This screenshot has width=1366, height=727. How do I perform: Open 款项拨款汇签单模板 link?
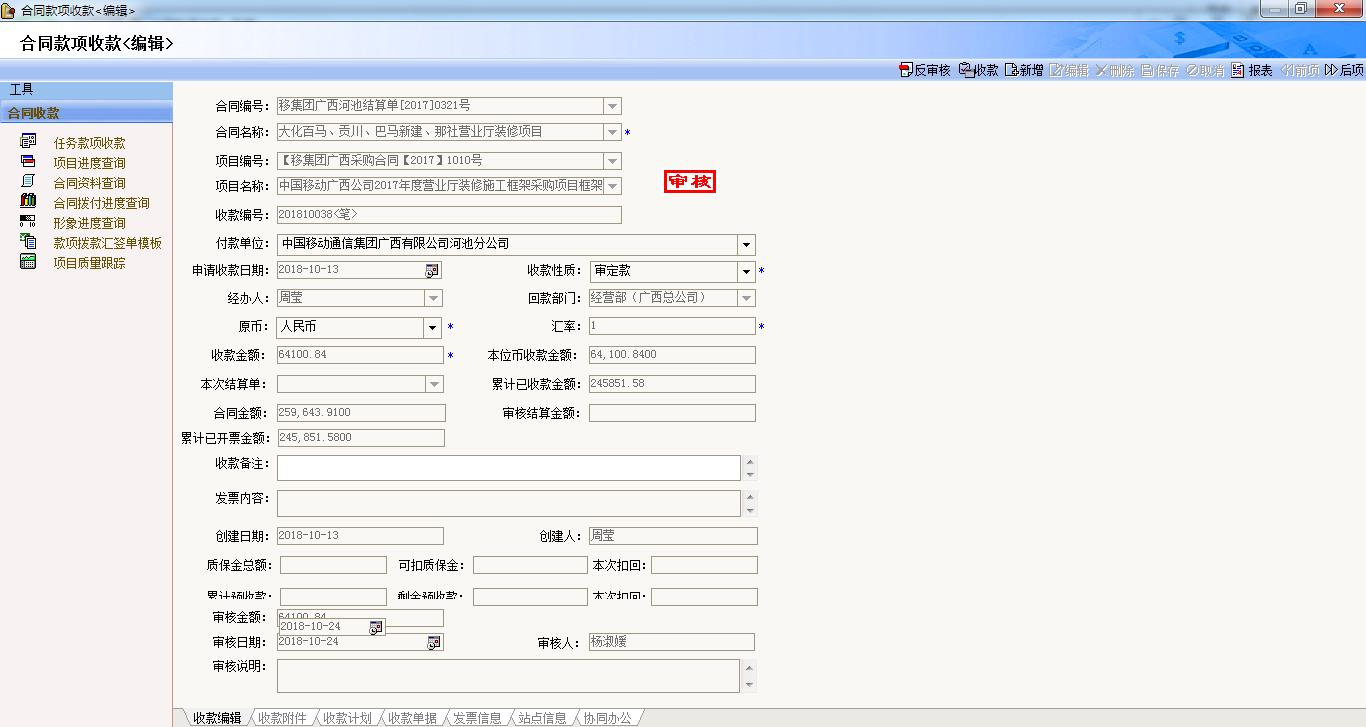pyautogui.click(x=107, y=243)
